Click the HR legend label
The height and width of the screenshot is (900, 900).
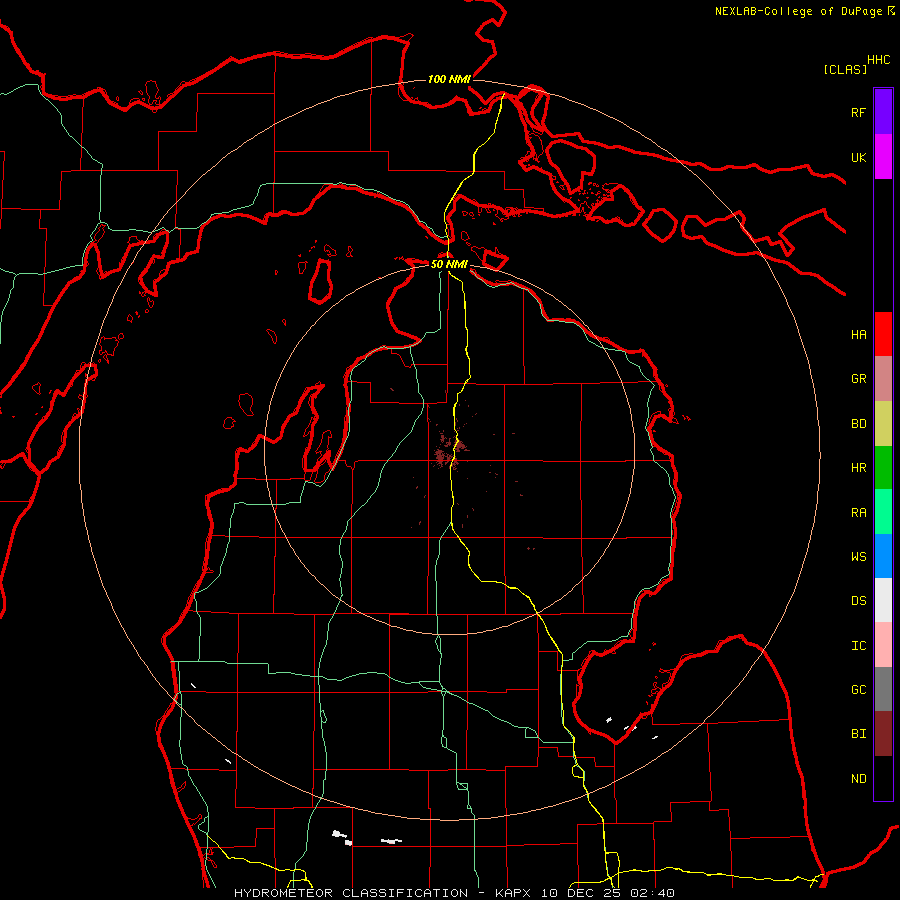(x=858, y=468)
